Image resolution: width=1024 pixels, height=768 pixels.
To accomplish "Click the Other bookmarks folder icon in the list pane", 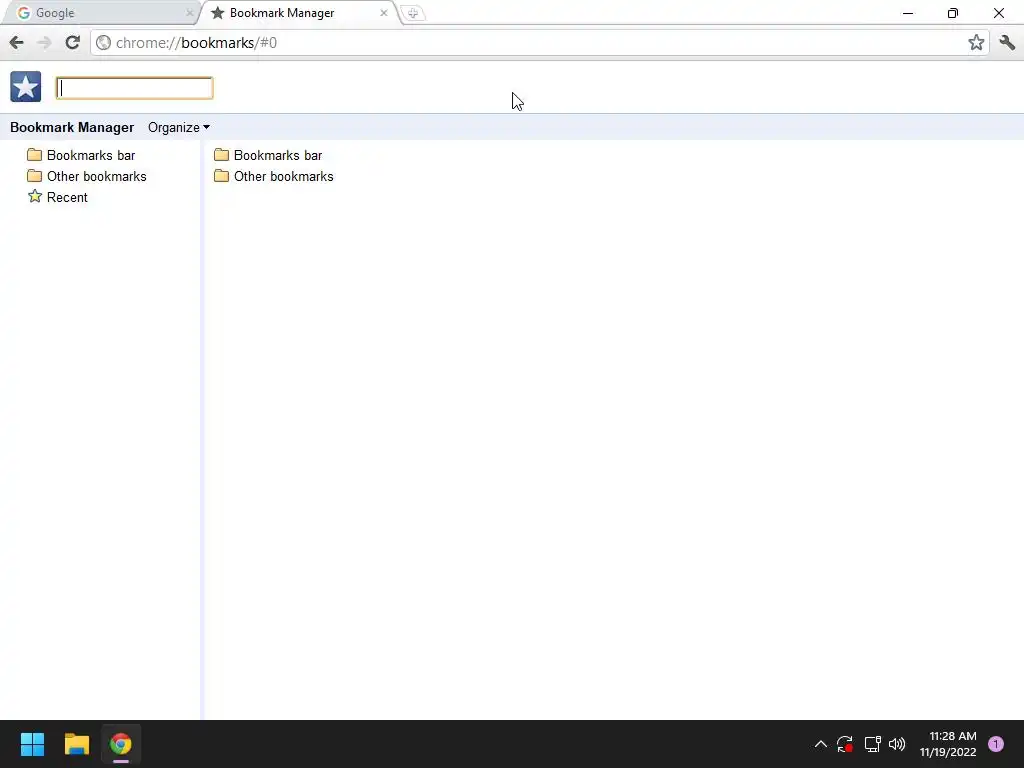I will coord(221,176).
